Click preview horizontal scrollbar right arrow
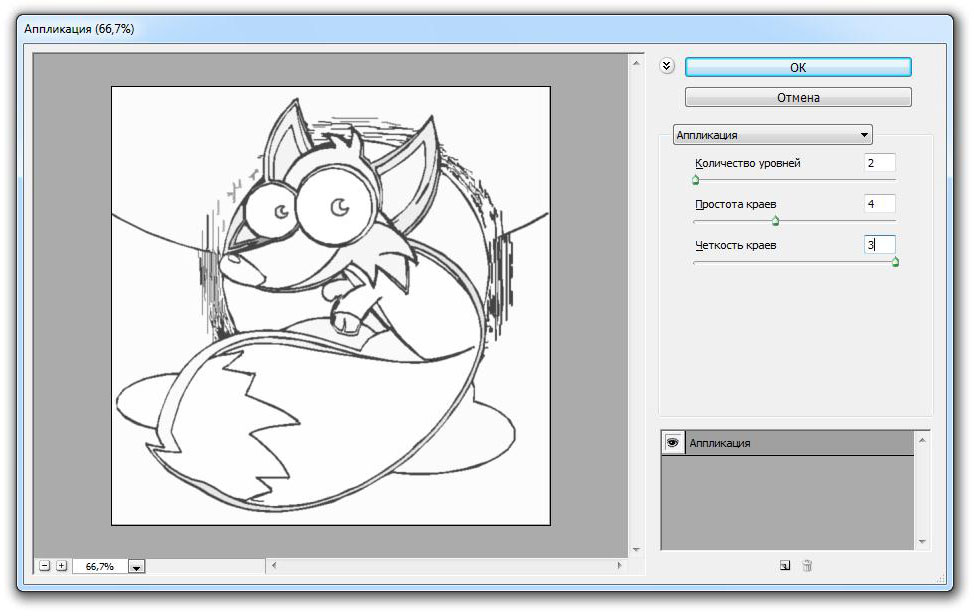 pyautogui.click(x=619, y=566)
